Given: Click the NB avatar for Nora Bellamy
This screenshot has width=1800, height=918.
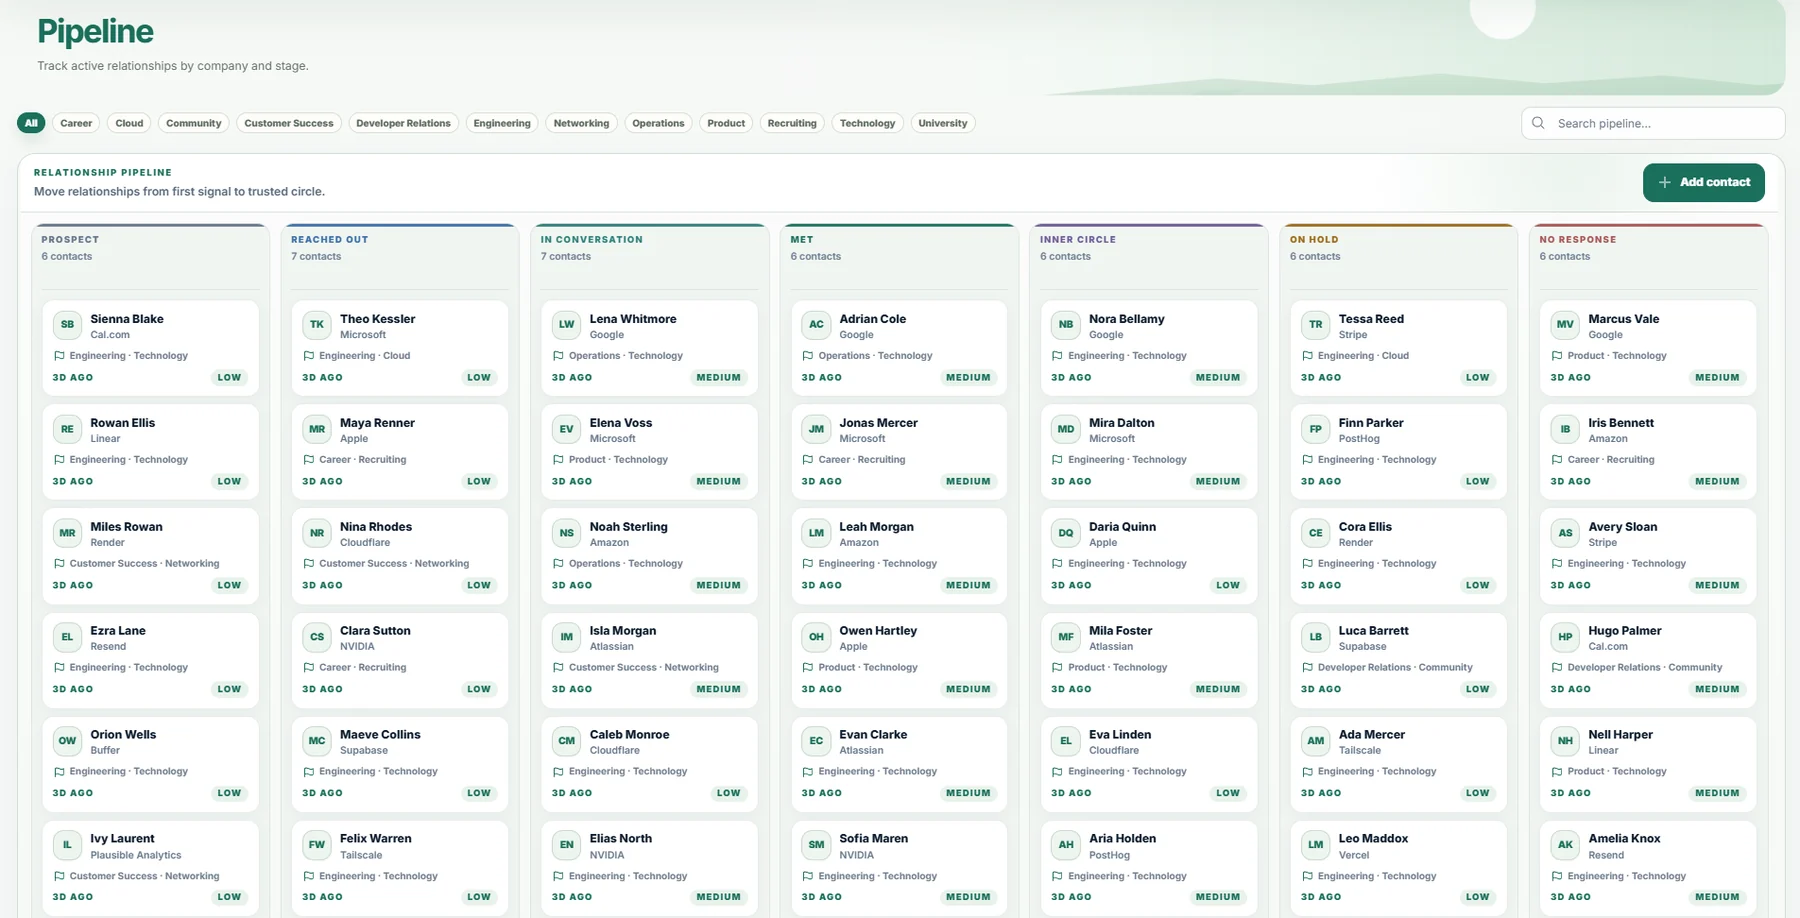Looking at the screenshot, I should click(x=1066, y=325).
